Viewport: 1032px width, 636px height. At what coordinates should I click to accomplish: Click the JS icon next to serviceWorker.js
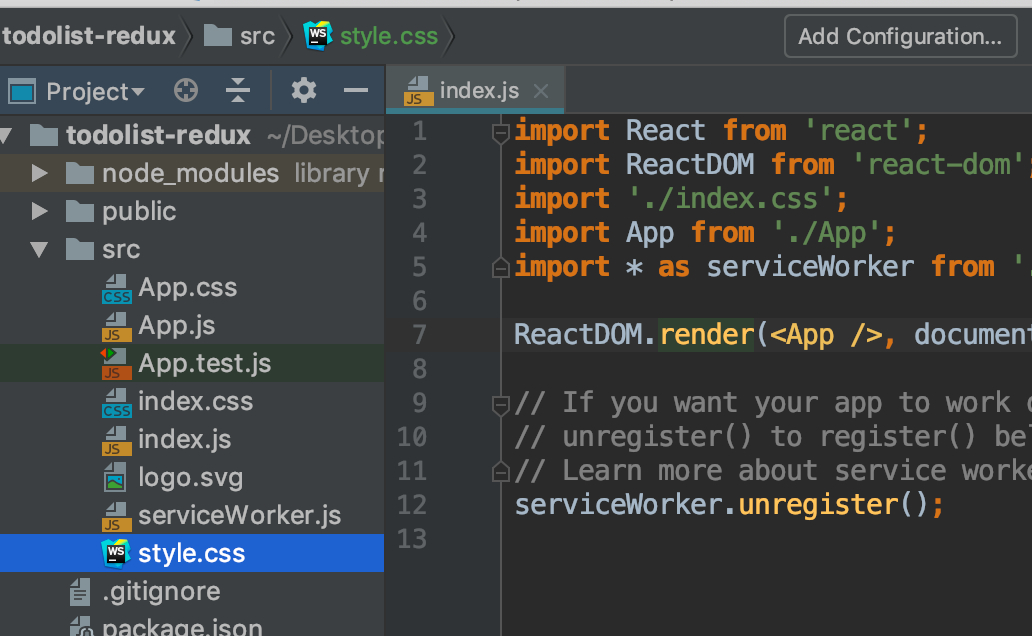click(x=116, y=516)
